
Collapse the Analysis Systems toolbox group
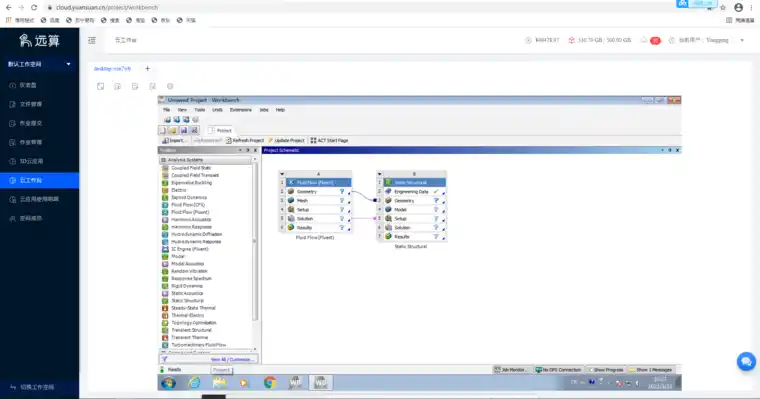[x=164, y=160]
